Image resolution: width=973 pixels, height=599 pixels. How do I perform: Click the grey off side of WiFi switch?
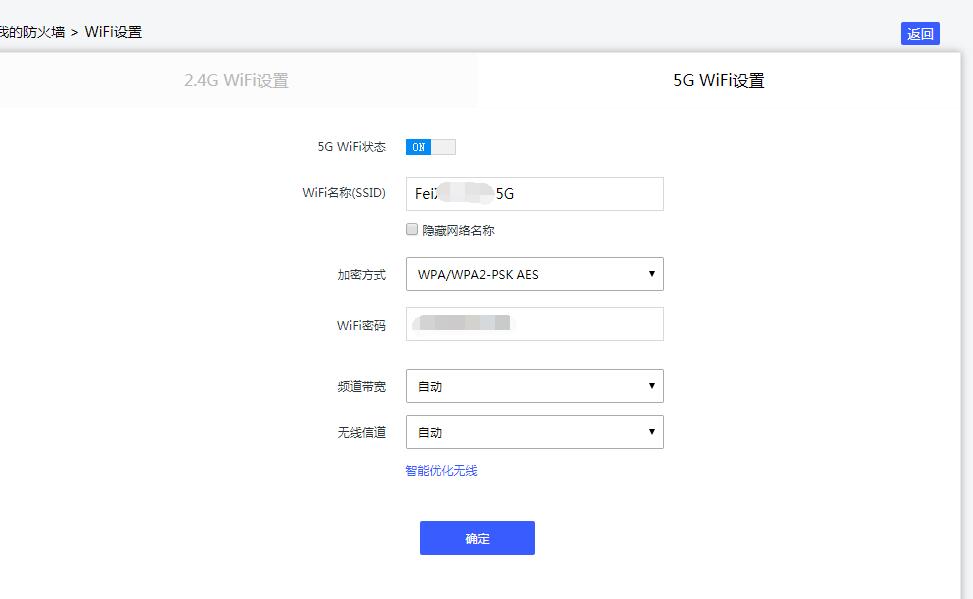pyautogui.click(x=443, y=147)
